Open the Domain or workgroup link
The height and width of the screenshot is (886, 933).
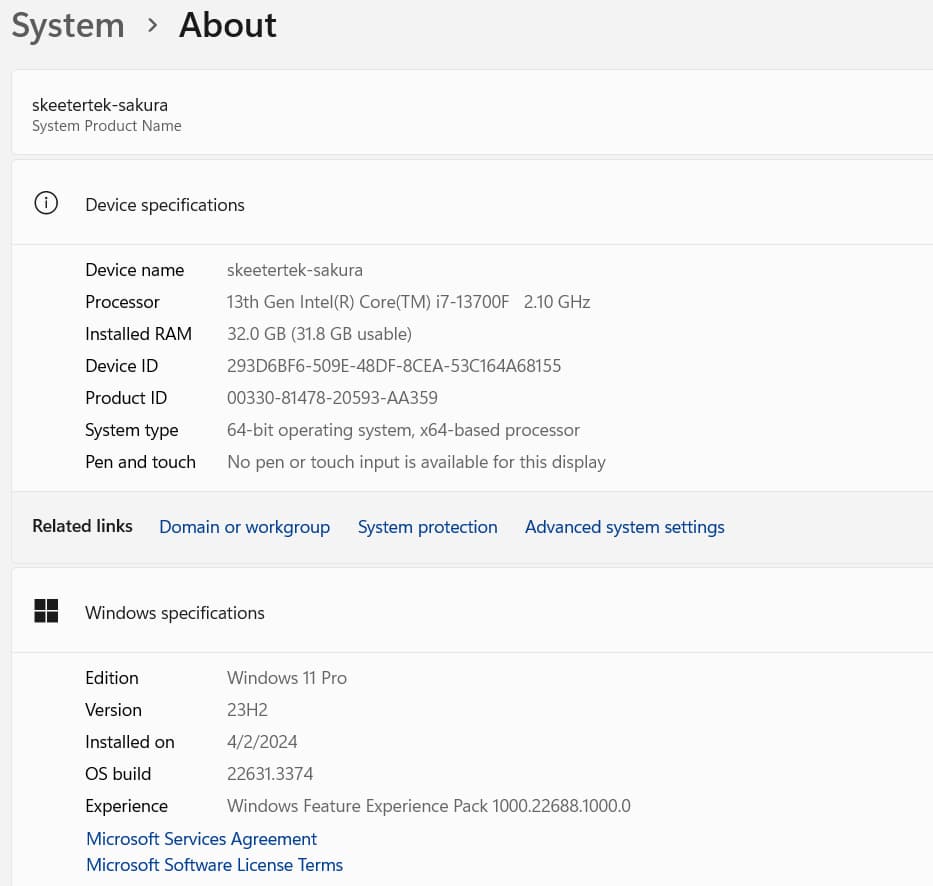point(244,527)
